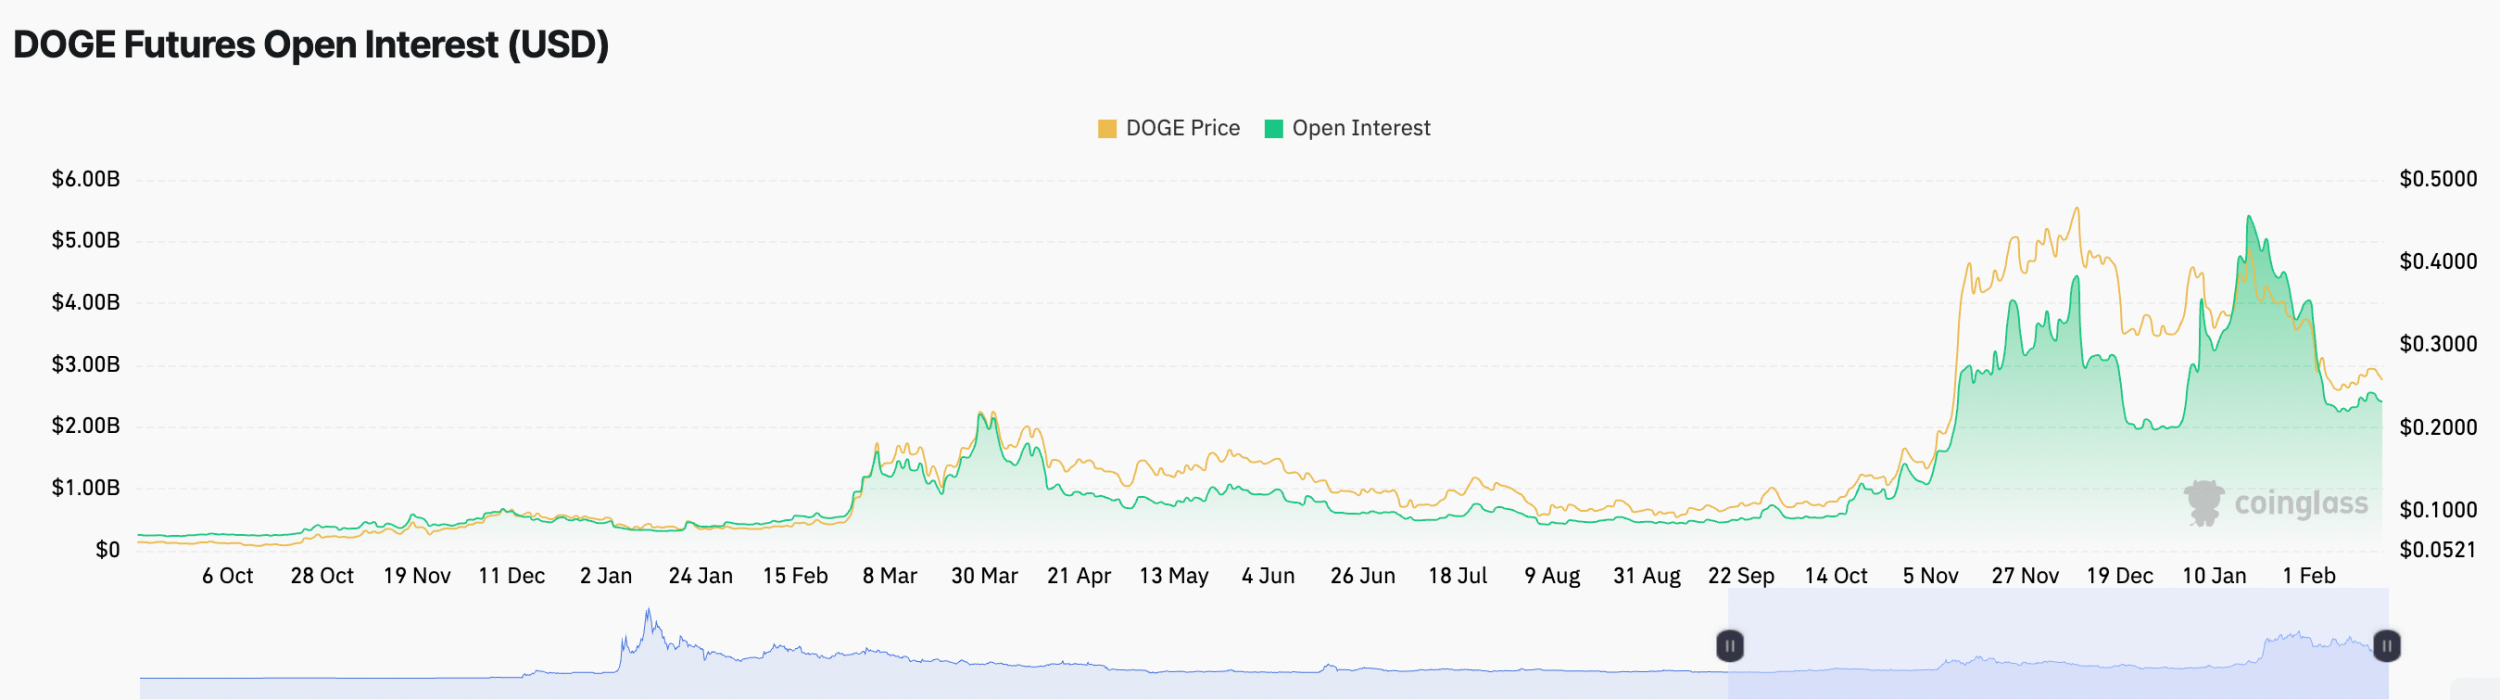Click the '$2.00B' axis value

pos(86,426)
